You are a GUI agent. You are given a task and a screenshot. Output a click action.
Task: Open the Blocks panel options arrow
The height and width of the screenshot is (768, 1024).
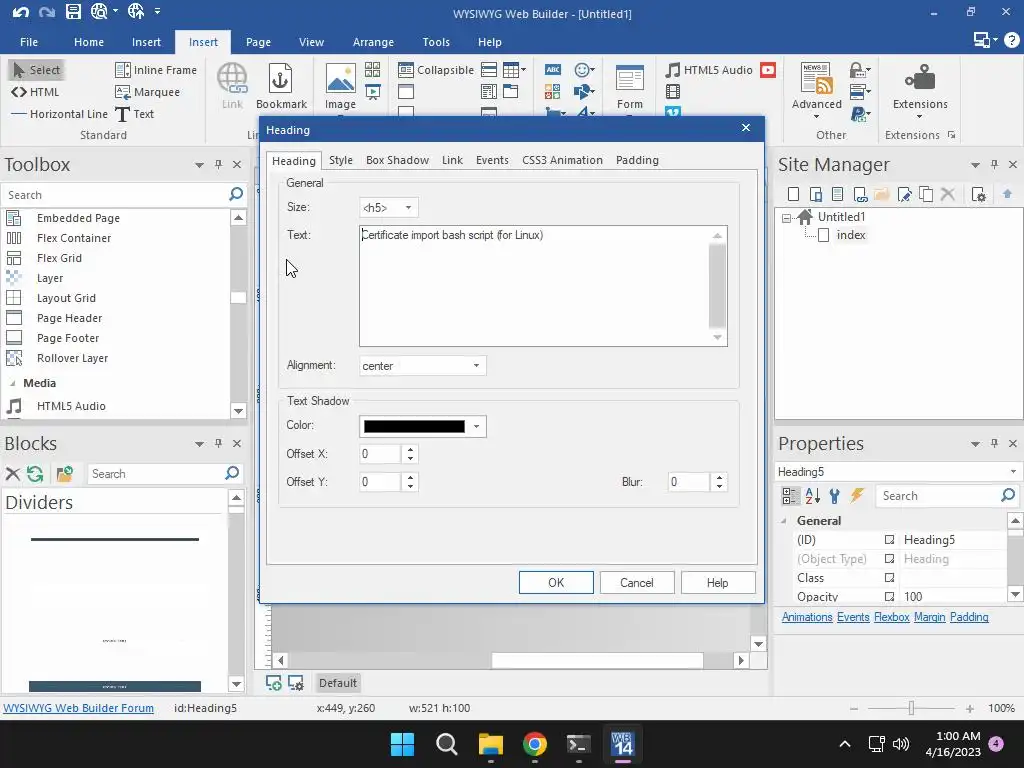(x=199, y=444)
